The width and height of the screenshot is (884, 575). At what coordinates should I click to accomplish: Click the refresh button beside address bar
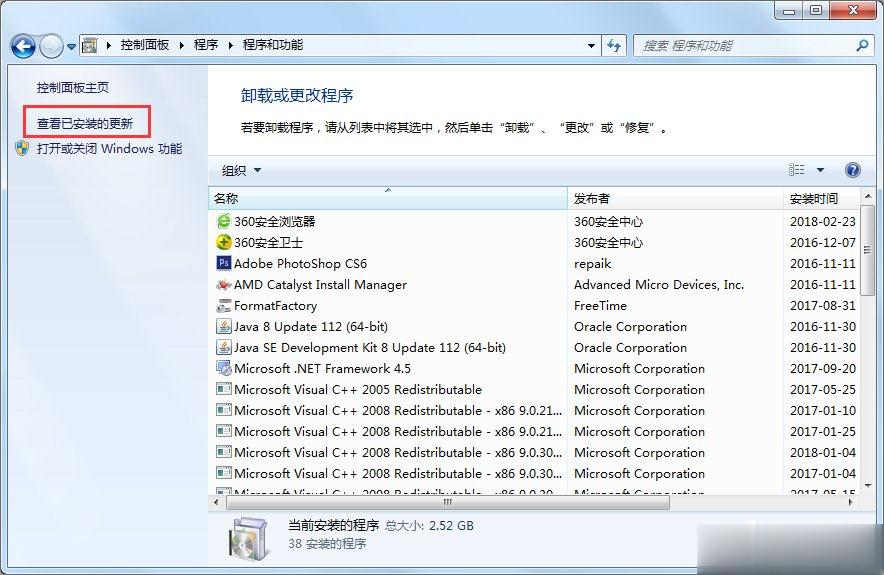click(x=614, y=46)
